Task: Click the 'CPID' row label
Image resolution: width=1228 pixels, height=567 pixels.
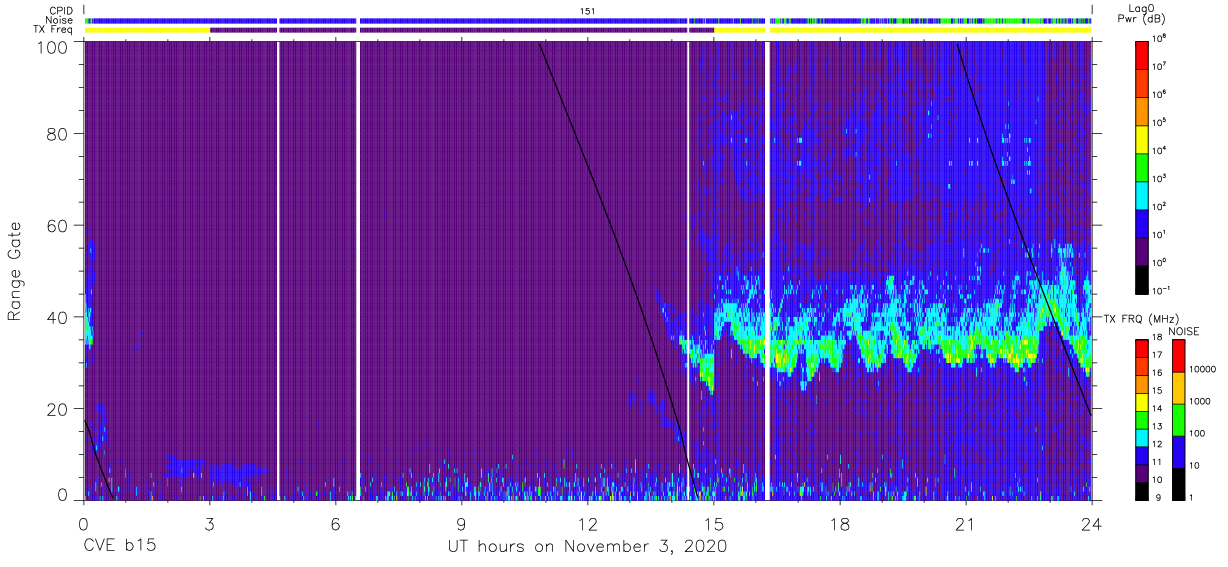Action: point(62,10)
